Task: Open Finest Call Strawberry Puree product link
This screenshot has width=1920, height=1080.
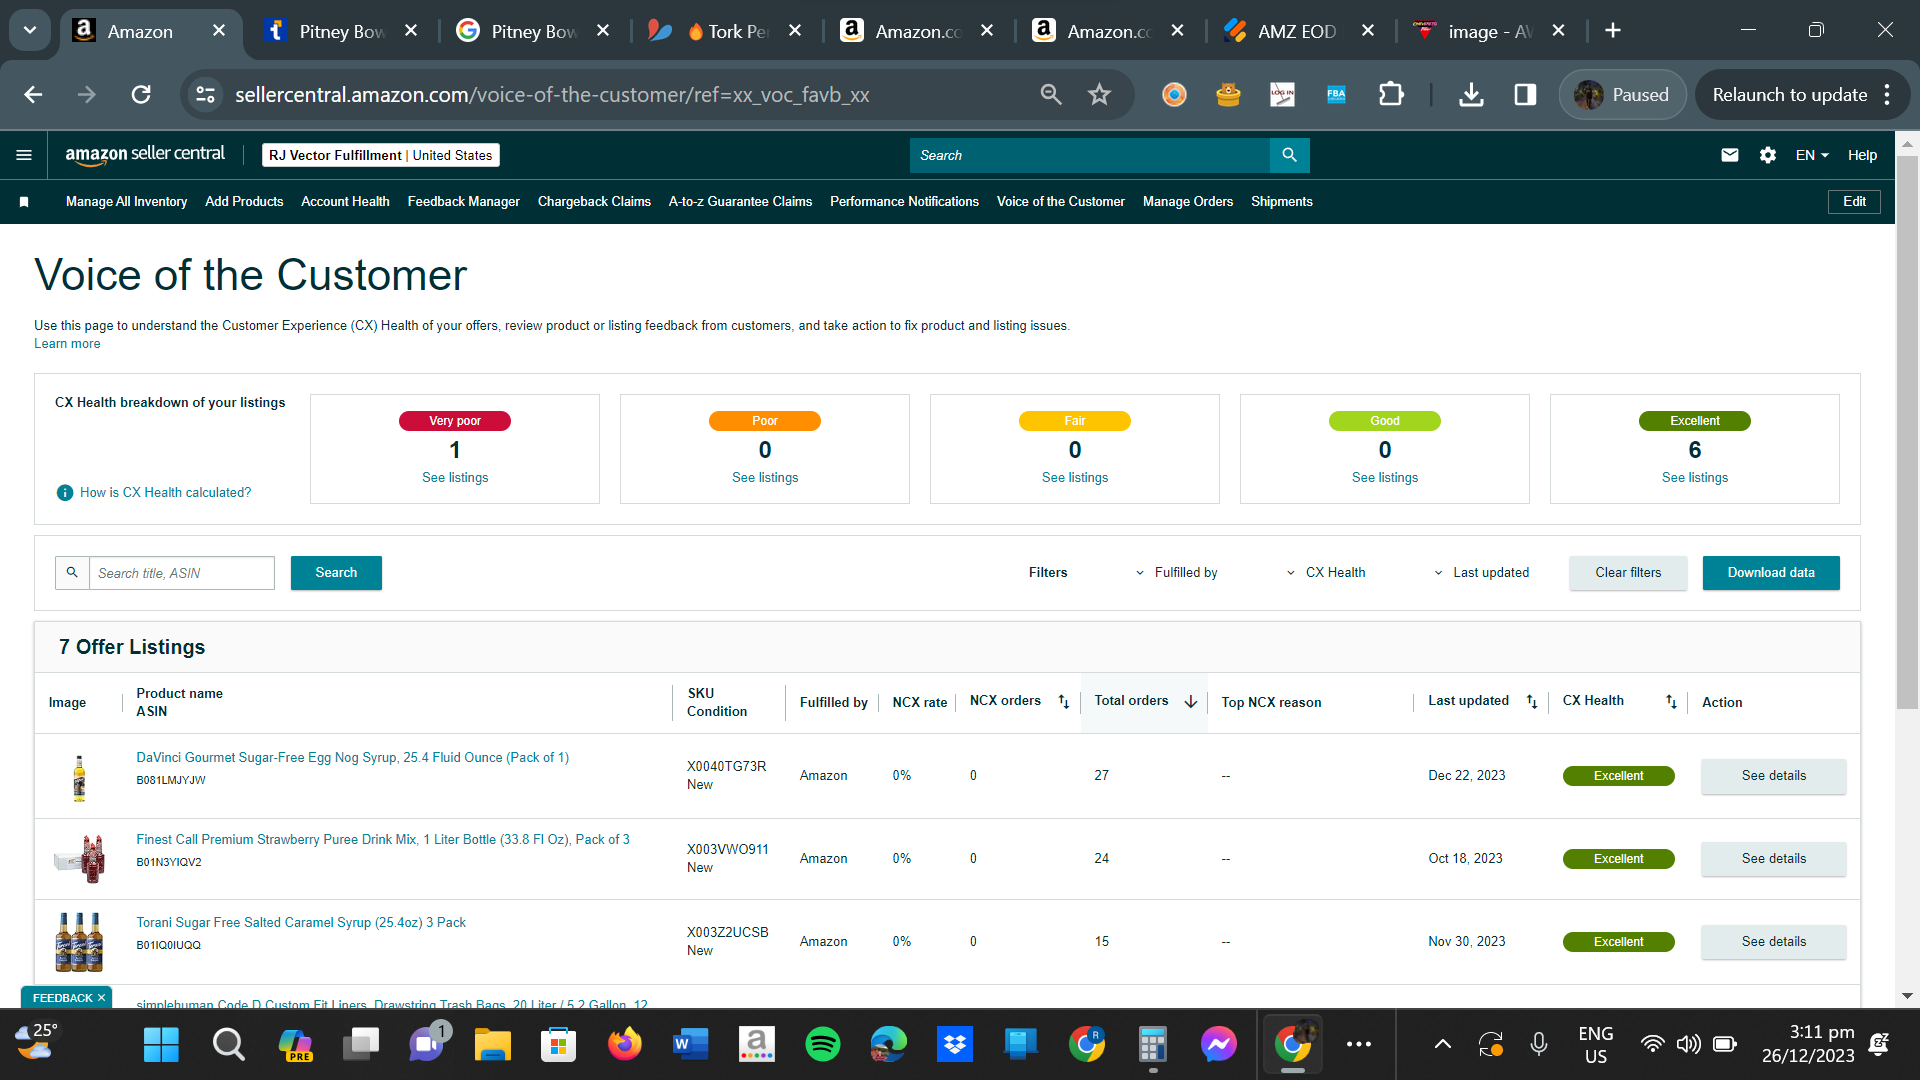Action: (383, 840)
